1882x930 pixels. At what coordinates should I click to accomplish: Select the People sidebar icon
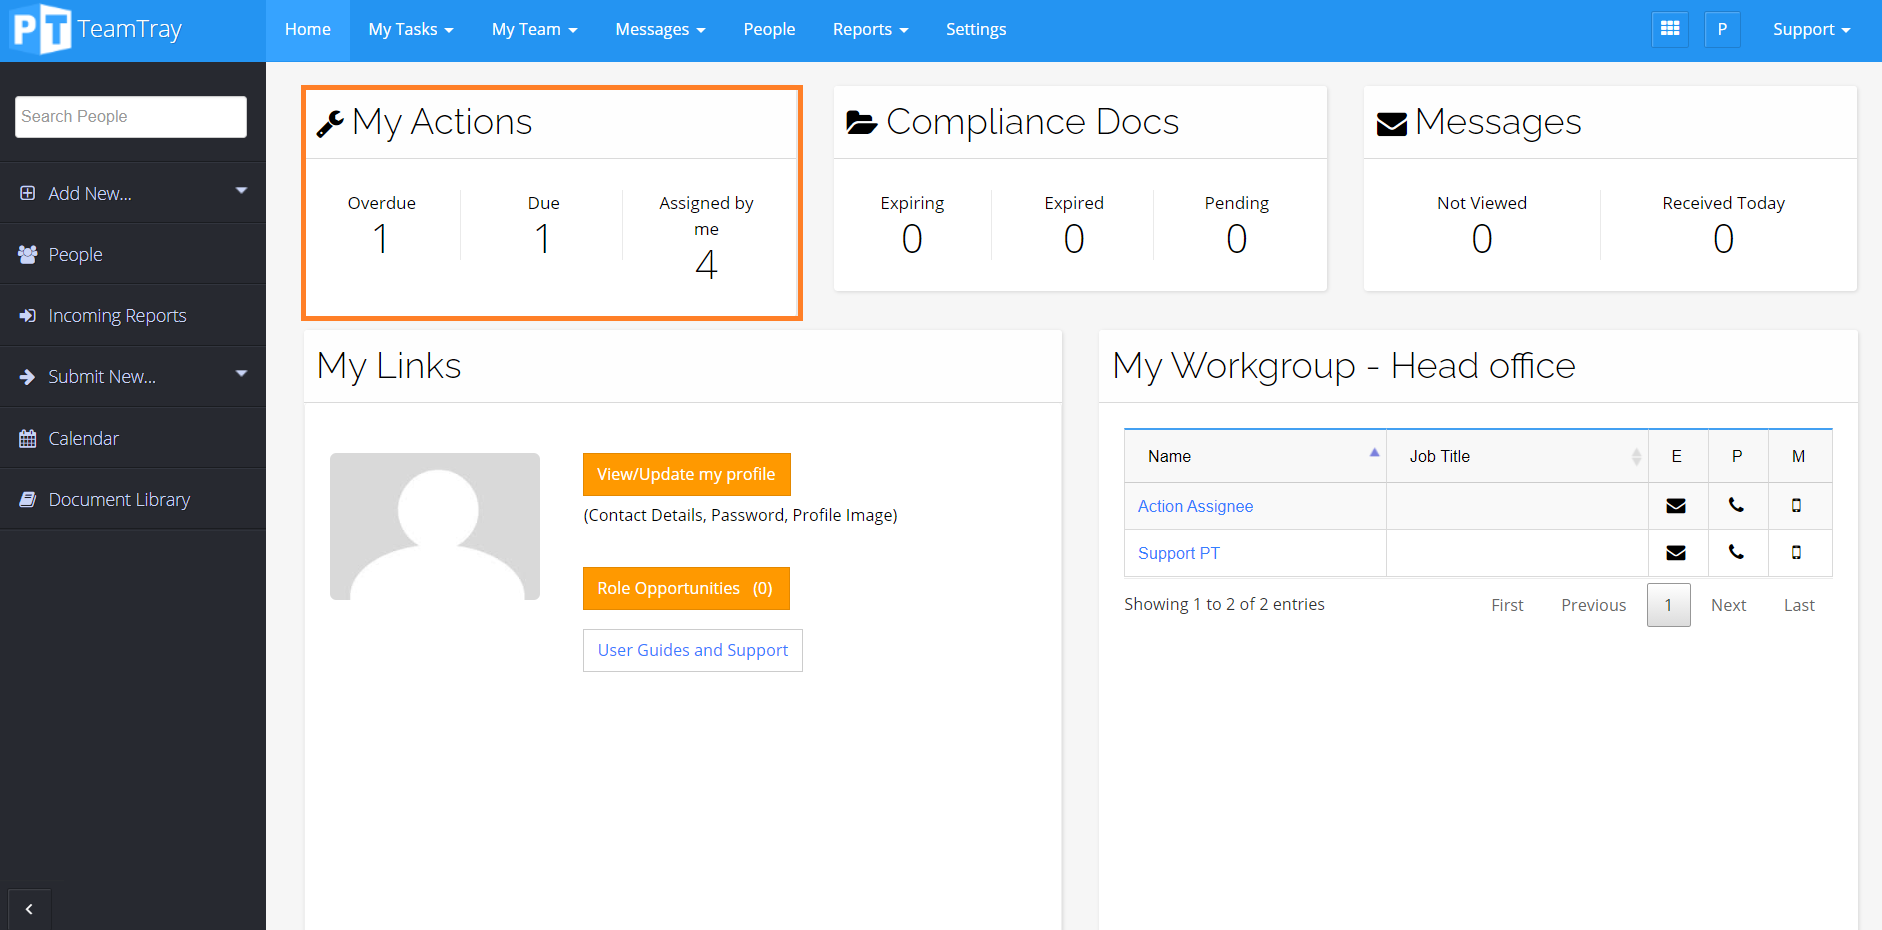coord(27,254)
